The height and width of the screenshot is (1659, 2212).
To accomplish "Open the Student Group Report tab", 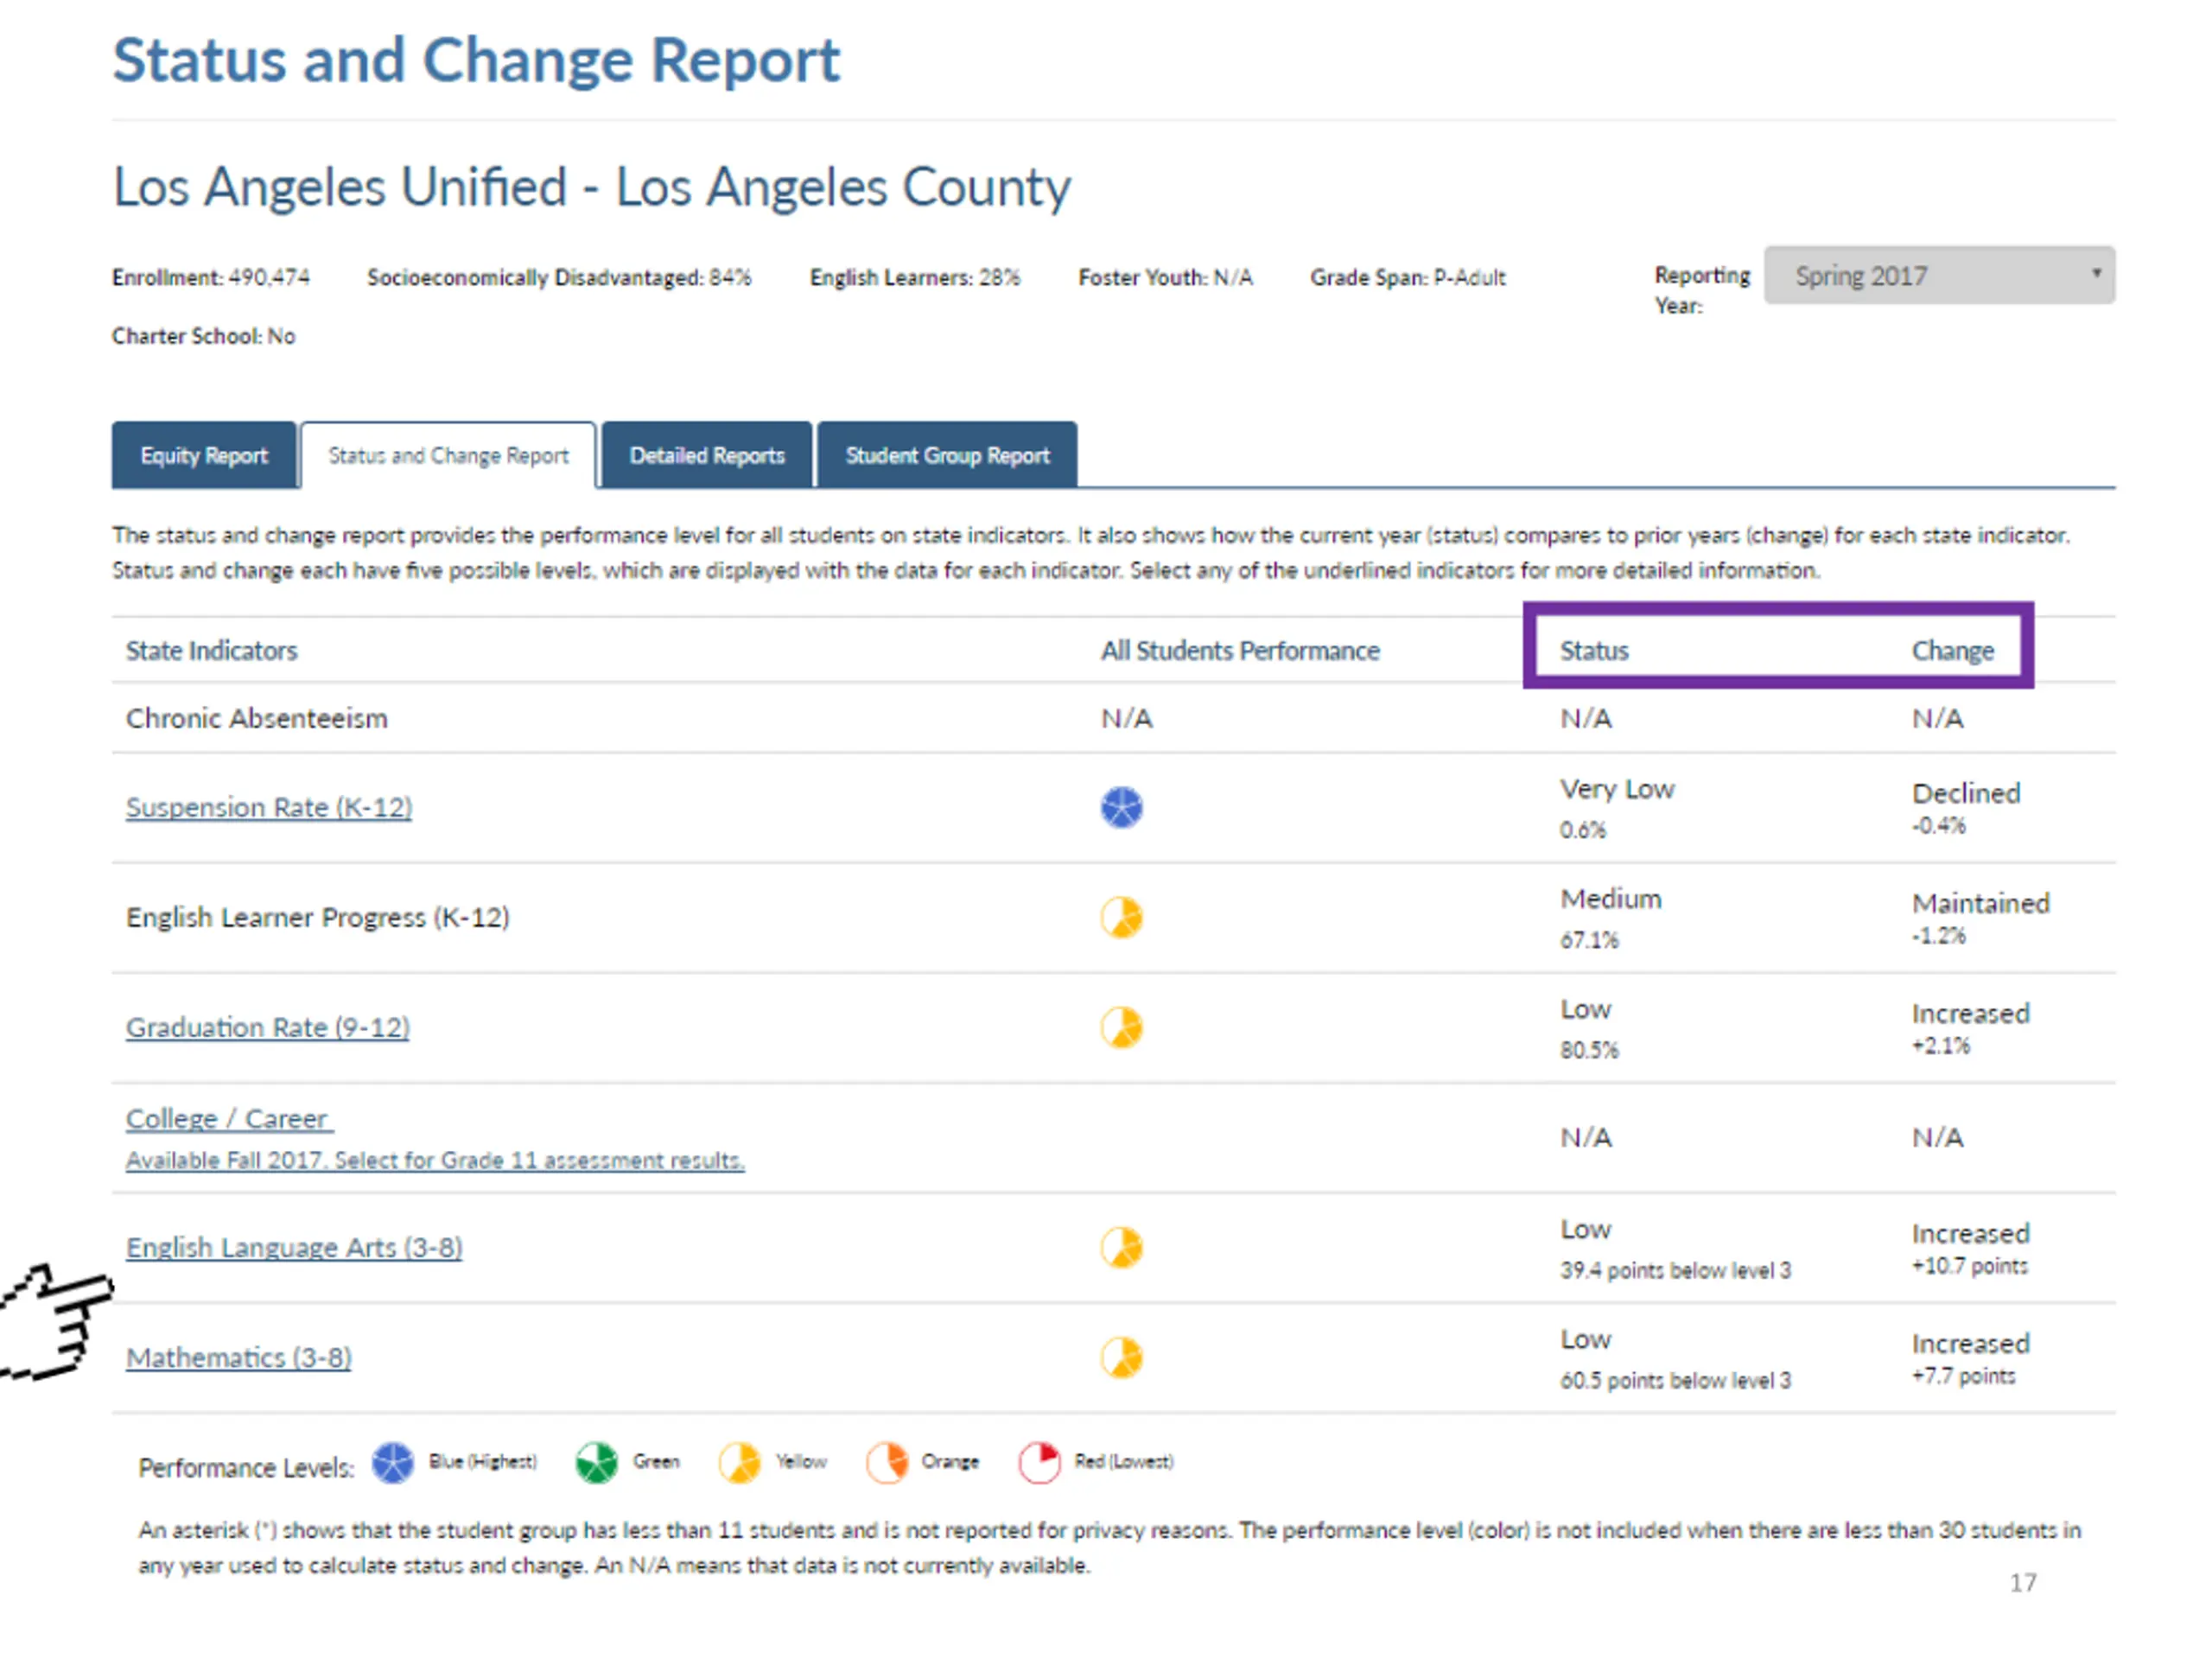I will click(x=947, y=455).
